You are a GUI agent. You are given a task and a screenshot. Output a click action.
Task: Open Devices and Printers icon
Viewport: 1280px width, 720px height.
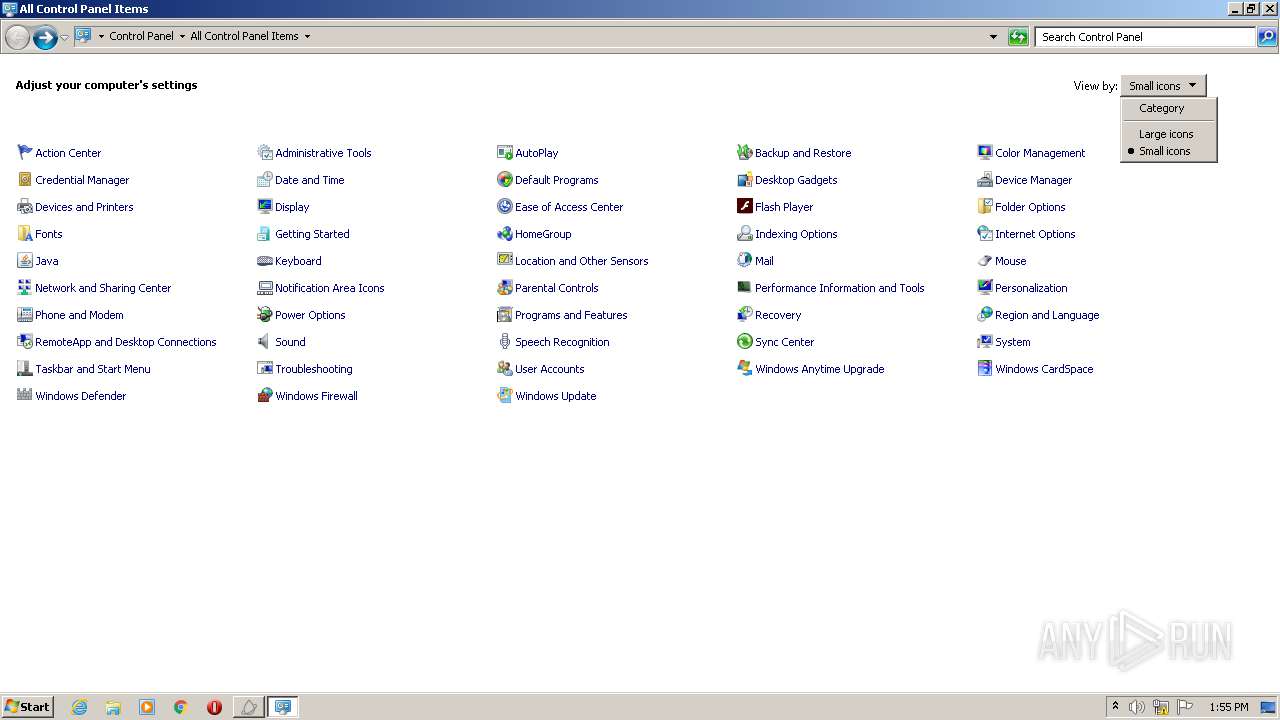coord(25,207)
